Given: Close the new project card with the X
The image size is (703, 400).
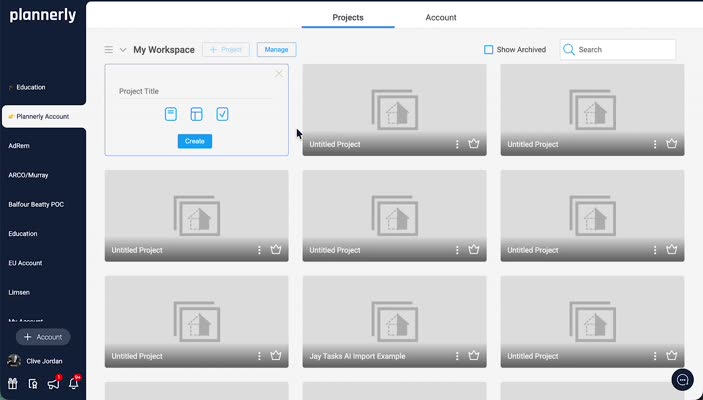Looking at the screenshot, I should point(279,74).
